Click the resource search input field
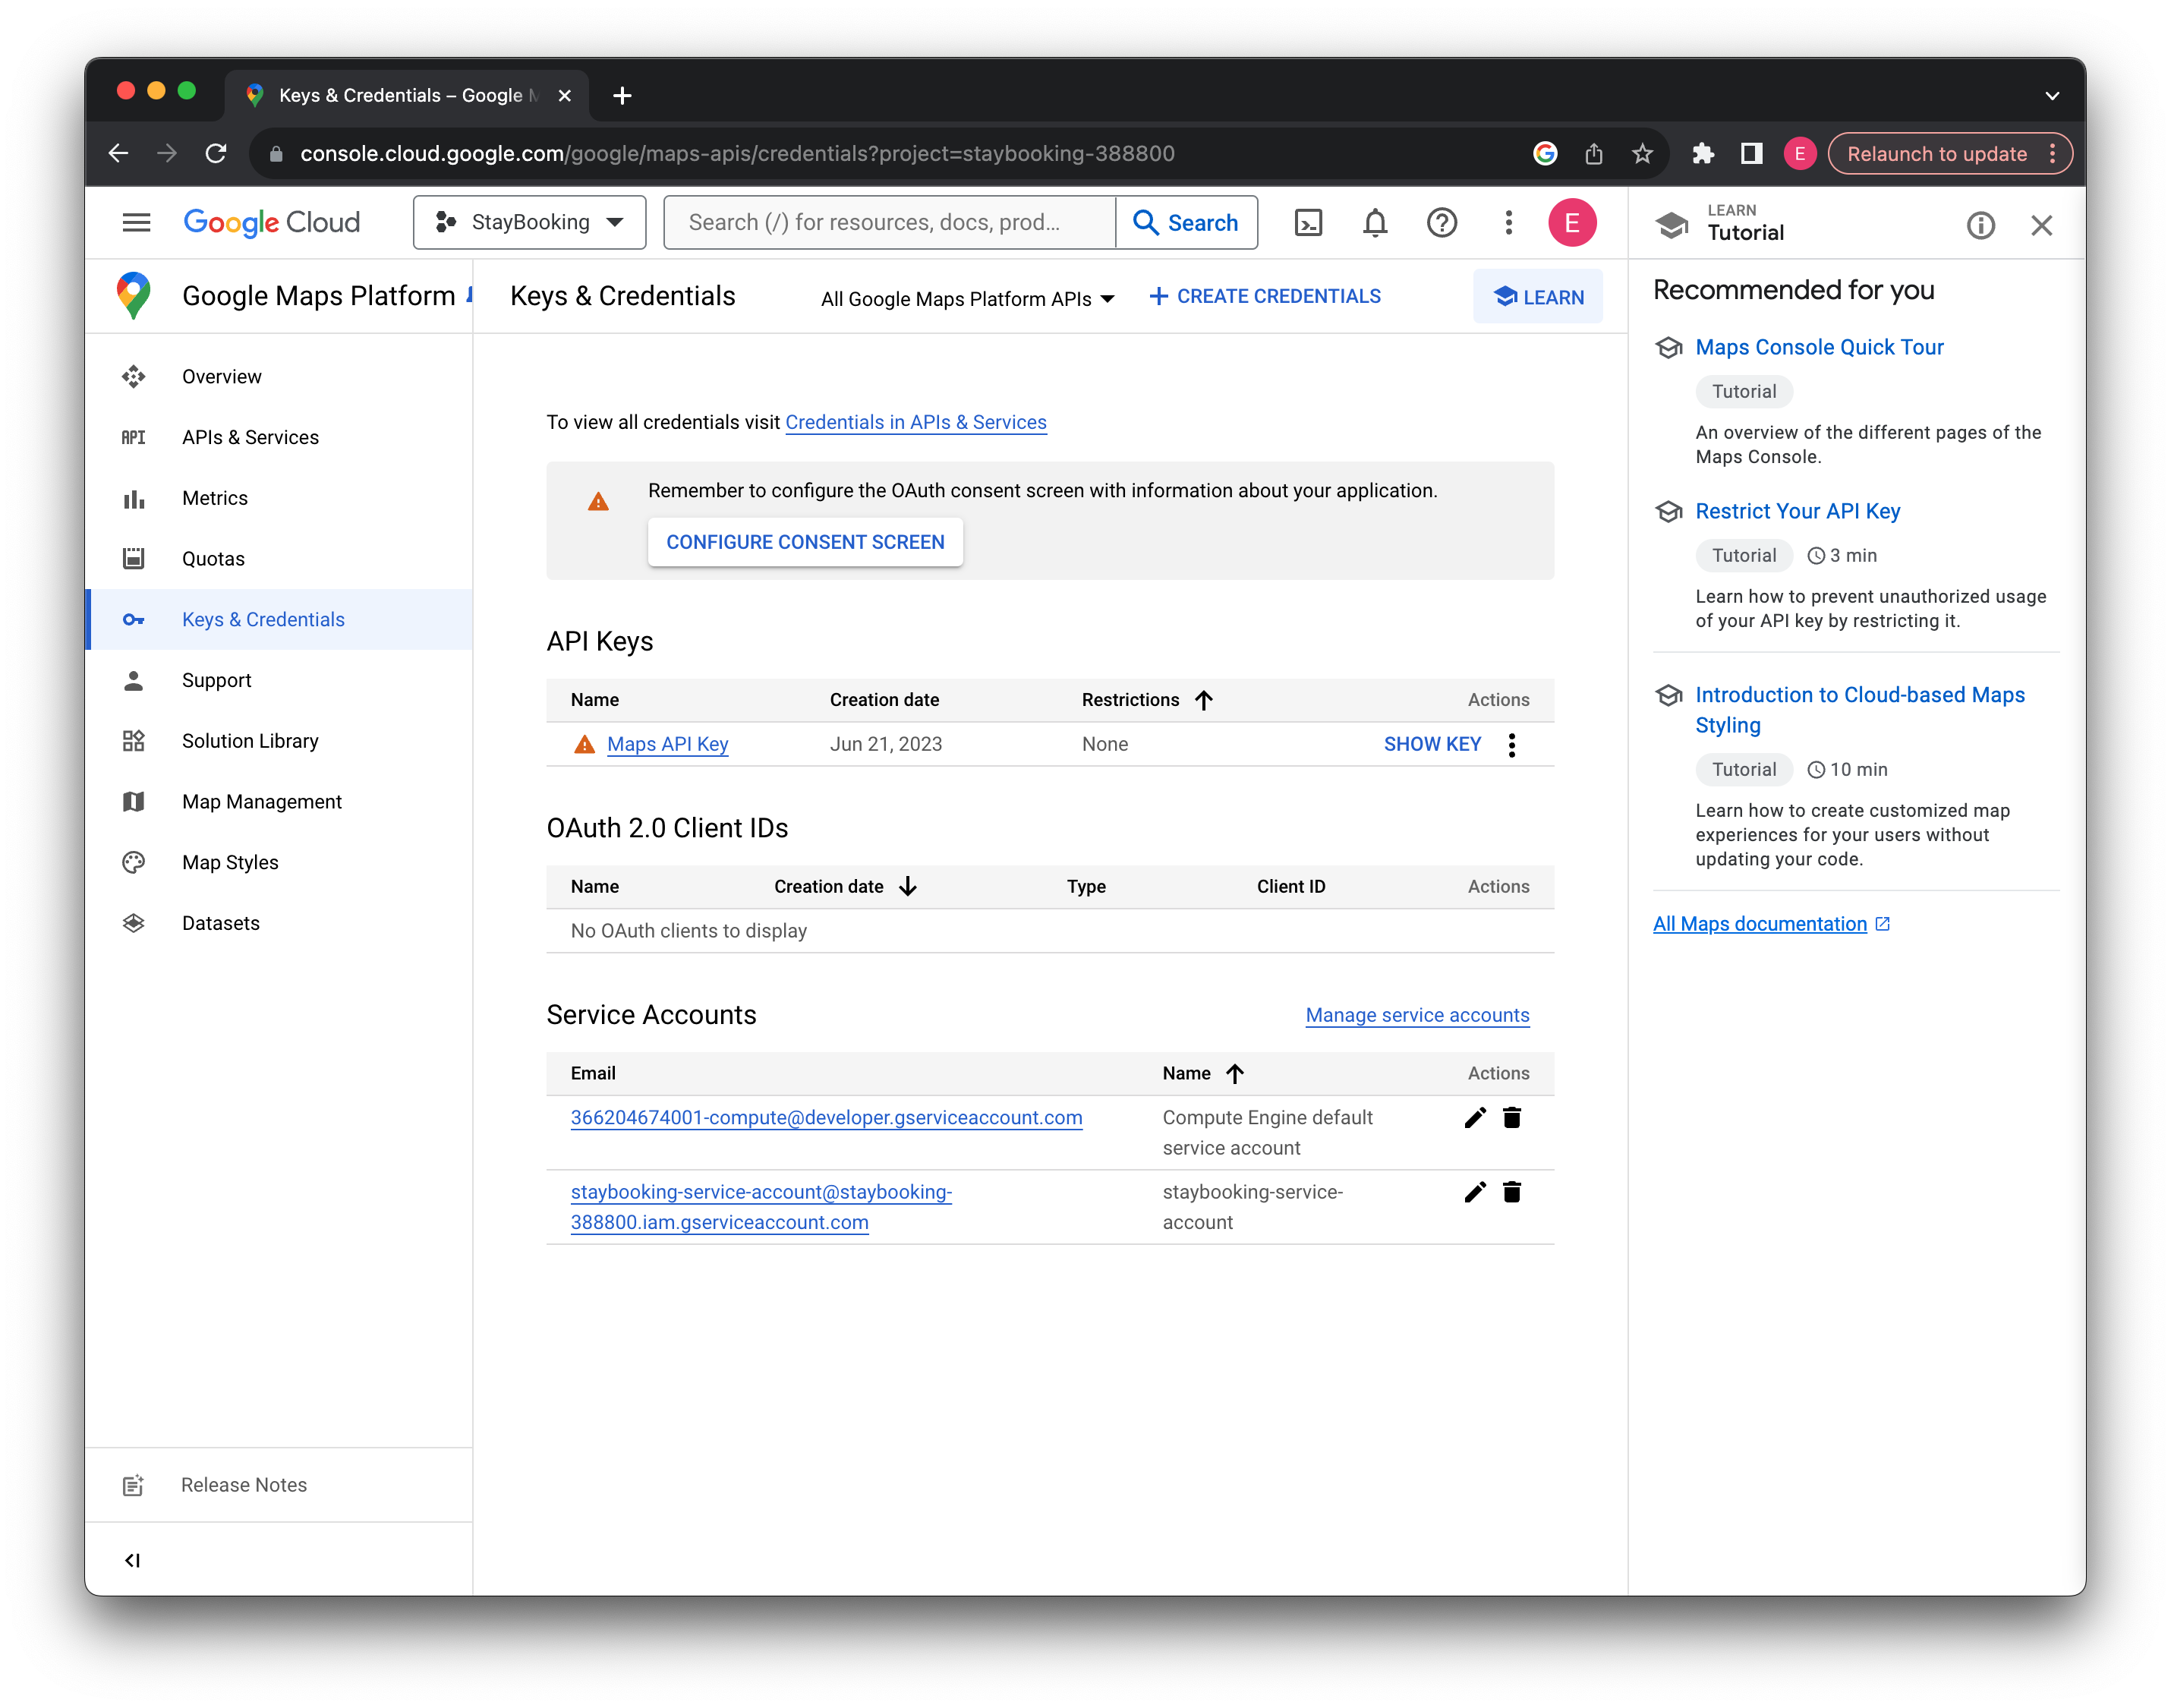Screen dimensions: 2171x1708 [x=889, y=222]
